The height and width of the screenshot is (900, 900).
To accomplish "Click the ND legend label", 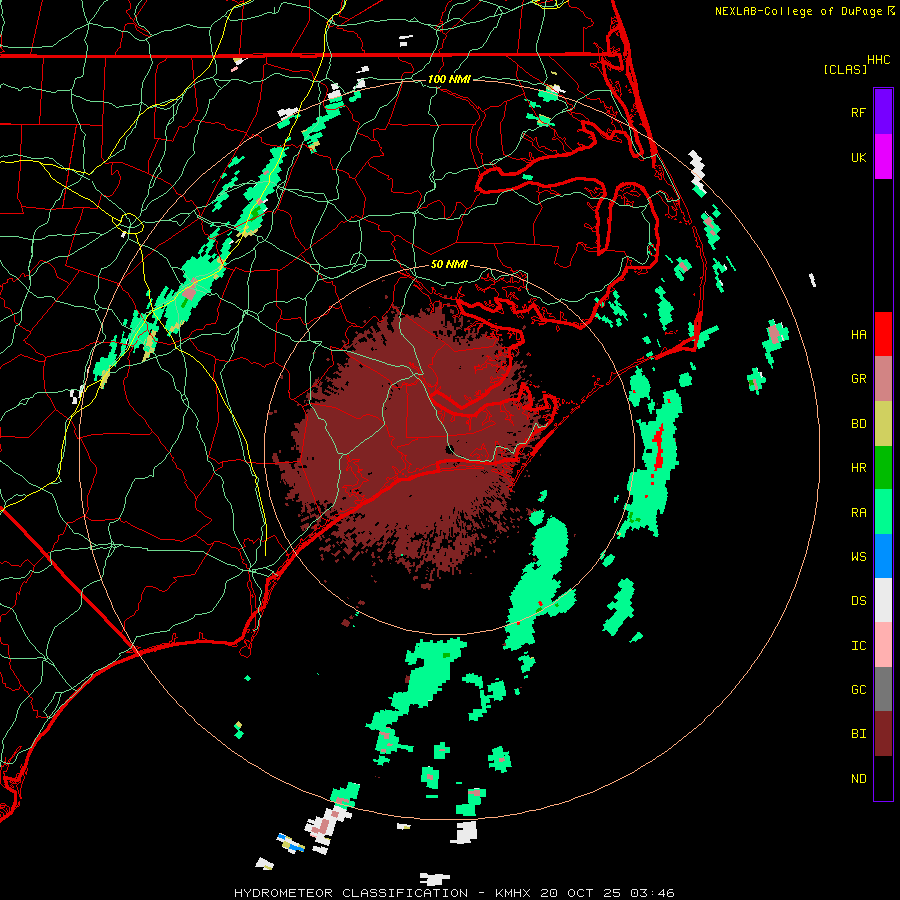I will point(858,779).
